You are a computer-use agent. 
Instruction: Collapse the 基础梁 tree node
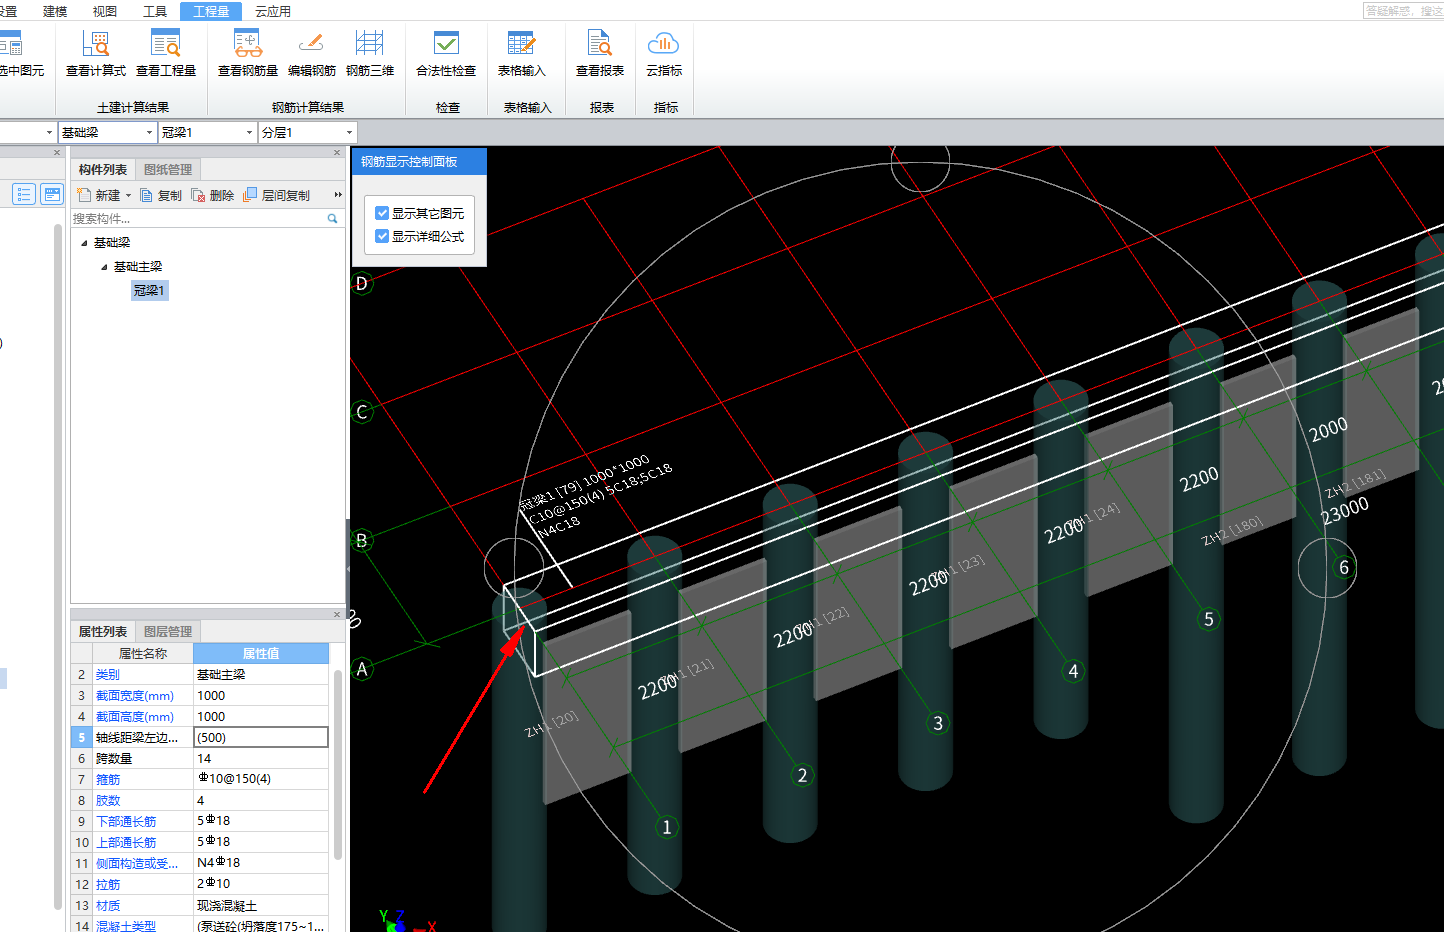[x=84, y=243]
